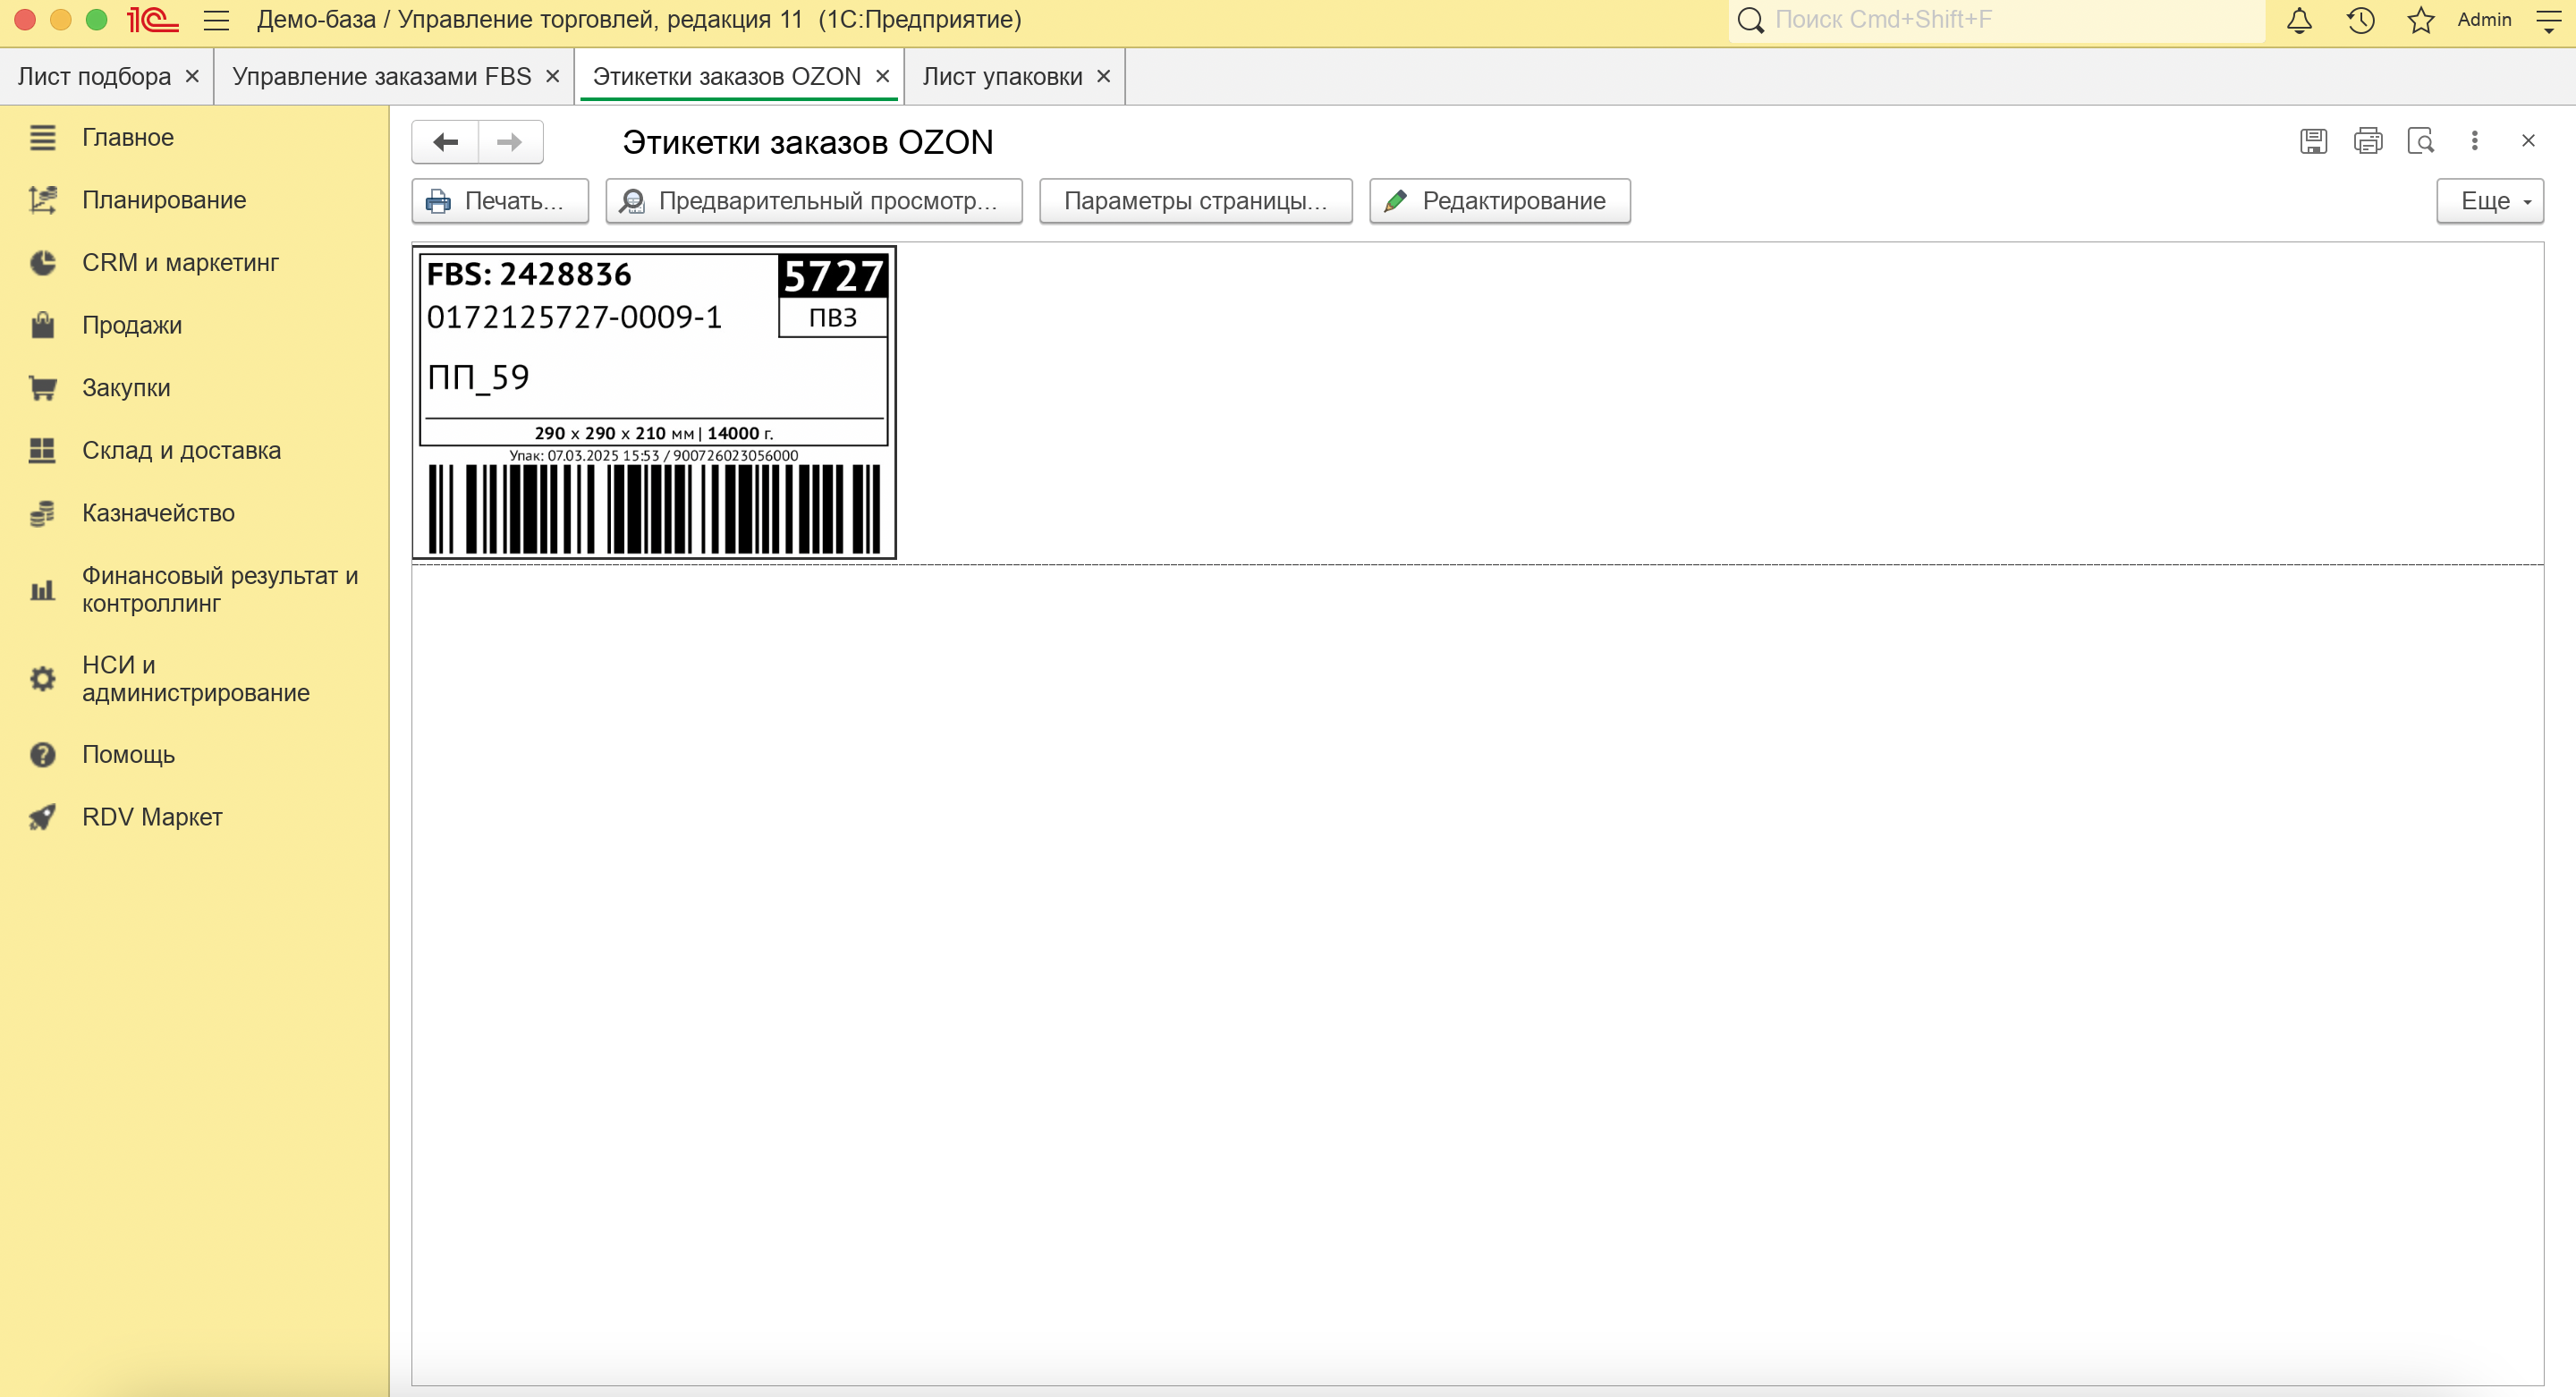
Task: Click the notifications bell icon
Action: pyautogui.click(x=2299, y=20)
